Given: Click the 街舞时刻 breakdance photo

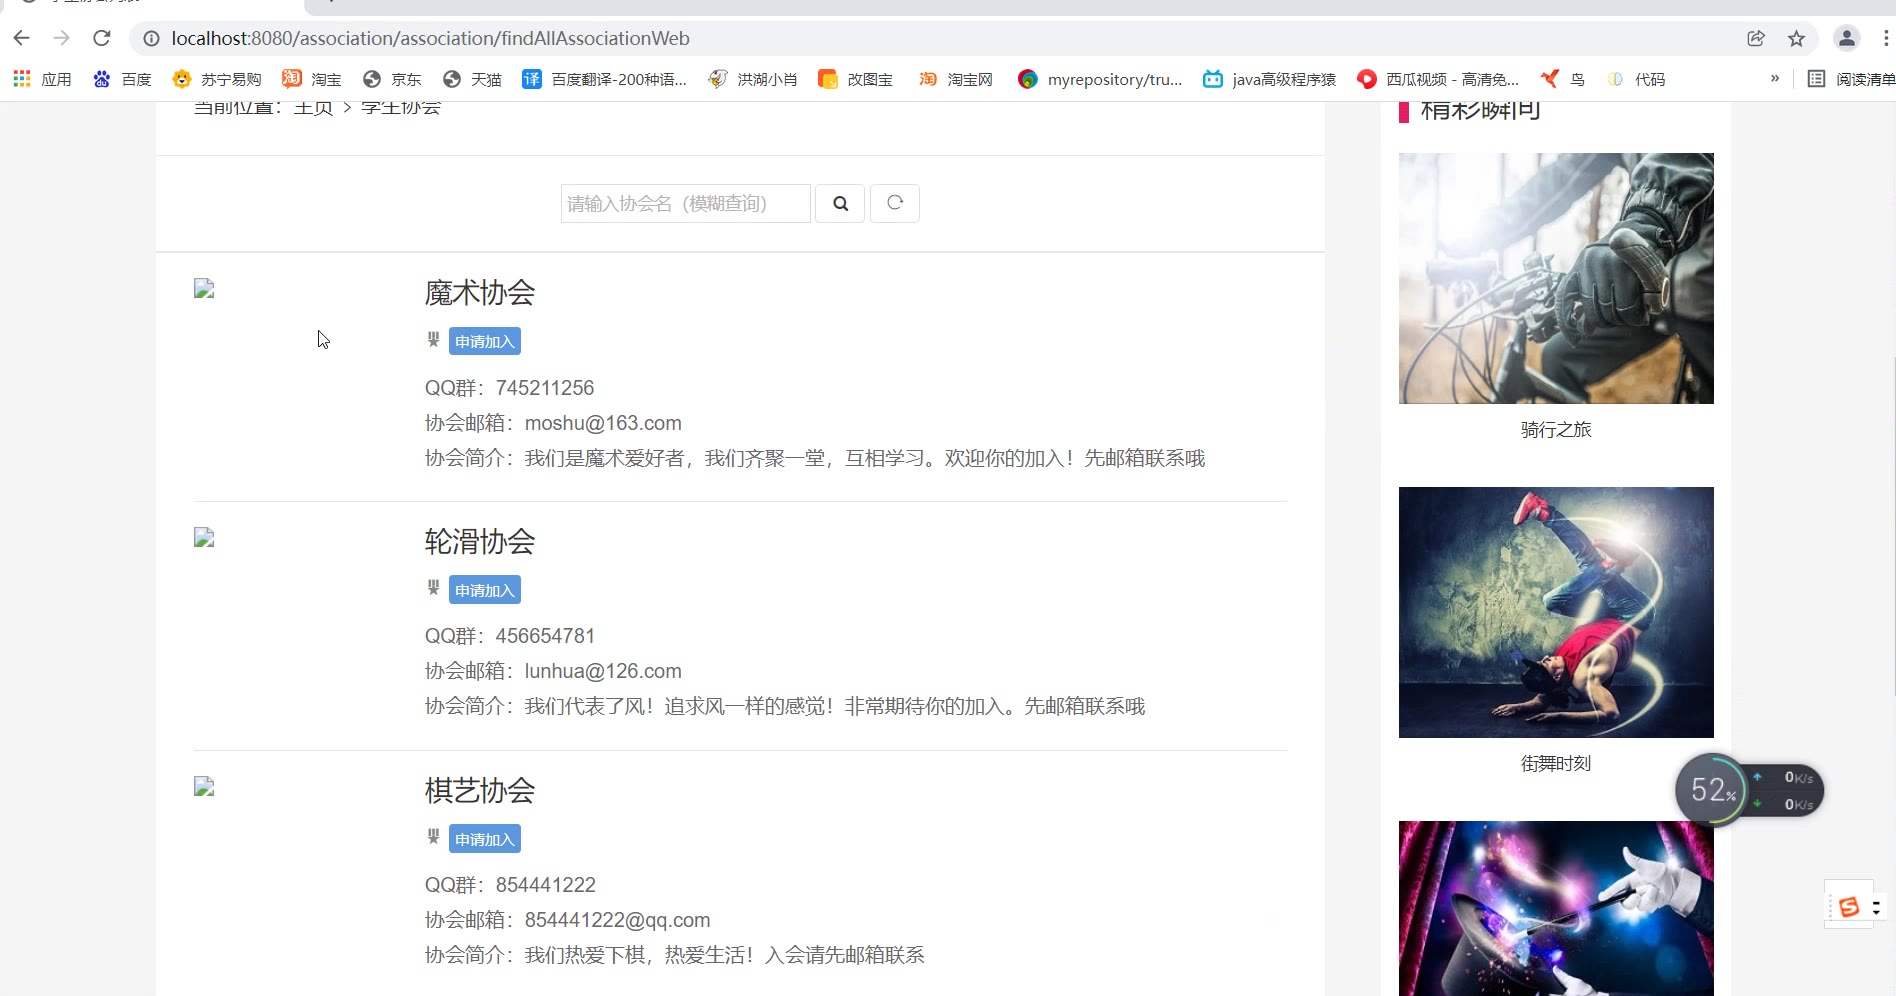Looking at the screenshot, I should click(x=1556, y=612).
